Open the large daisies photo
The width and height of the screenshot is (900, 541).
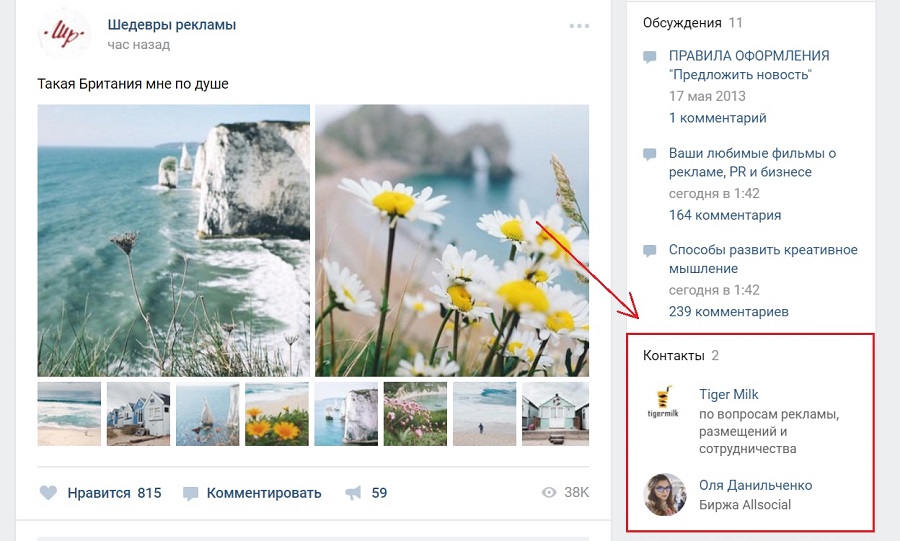point(452,241)
